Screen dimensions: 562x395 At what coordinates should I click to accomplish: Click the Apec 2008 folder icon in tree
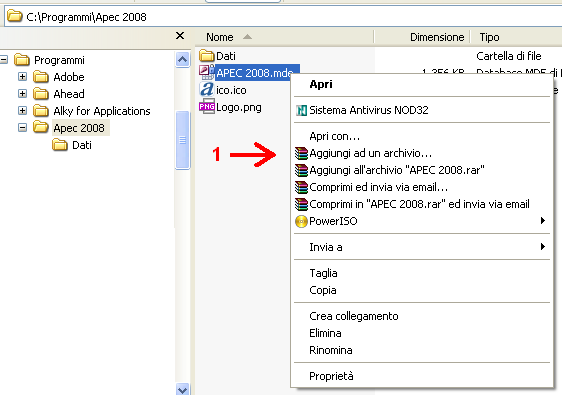[x=41, y=127]
